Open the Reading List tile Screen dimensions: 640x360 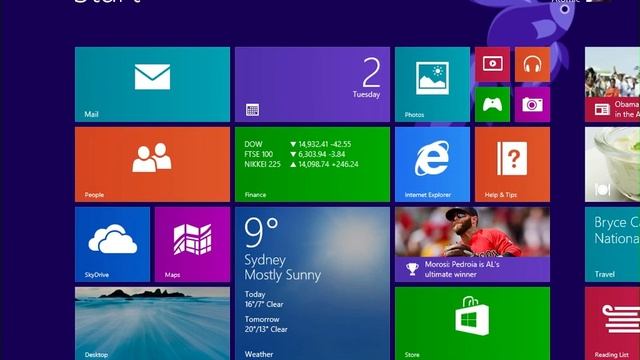tap(612, 324)
